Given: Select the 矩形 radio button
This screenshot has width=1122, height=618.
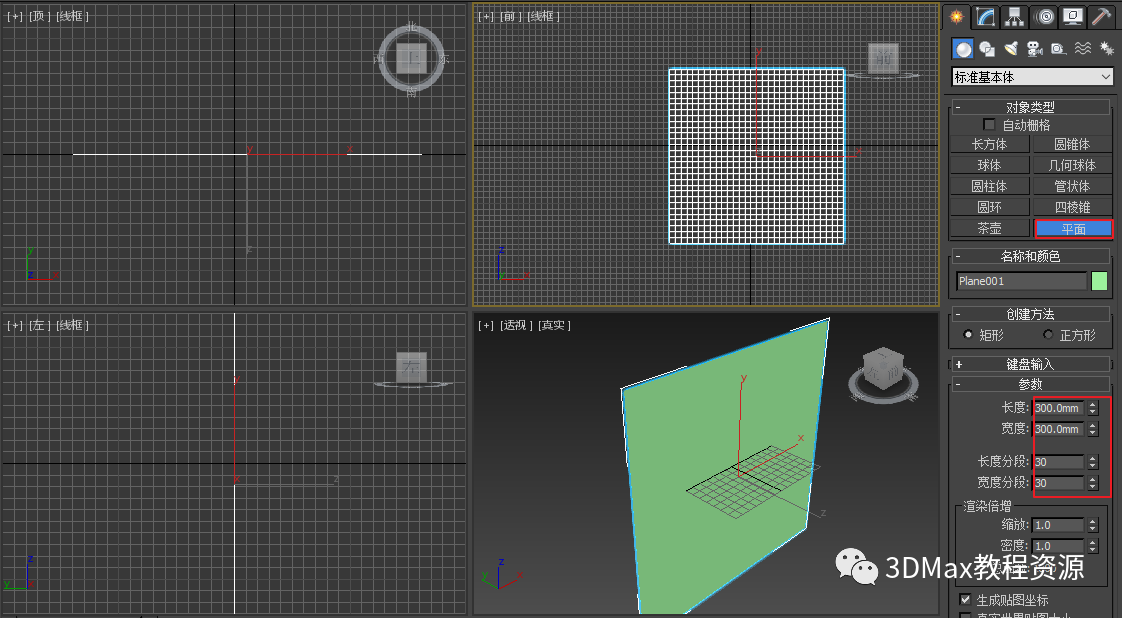Looking at the screenshot, I should click(968, 334).
